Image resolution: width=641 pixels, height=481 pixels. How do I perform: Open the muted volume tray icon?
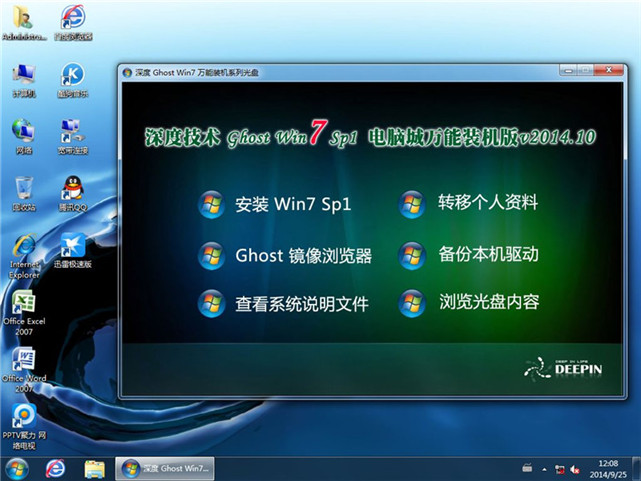click(575, 470)
